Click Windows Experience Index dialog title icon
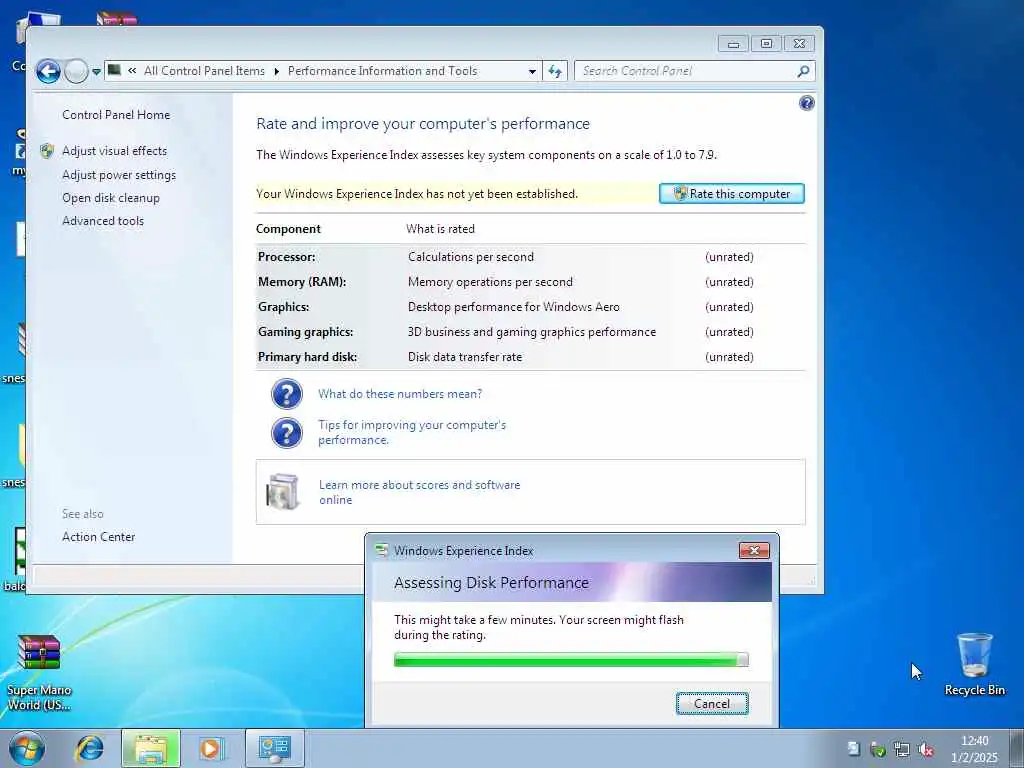The width and height of the screenshot is (1024, 768). [381, 551]
